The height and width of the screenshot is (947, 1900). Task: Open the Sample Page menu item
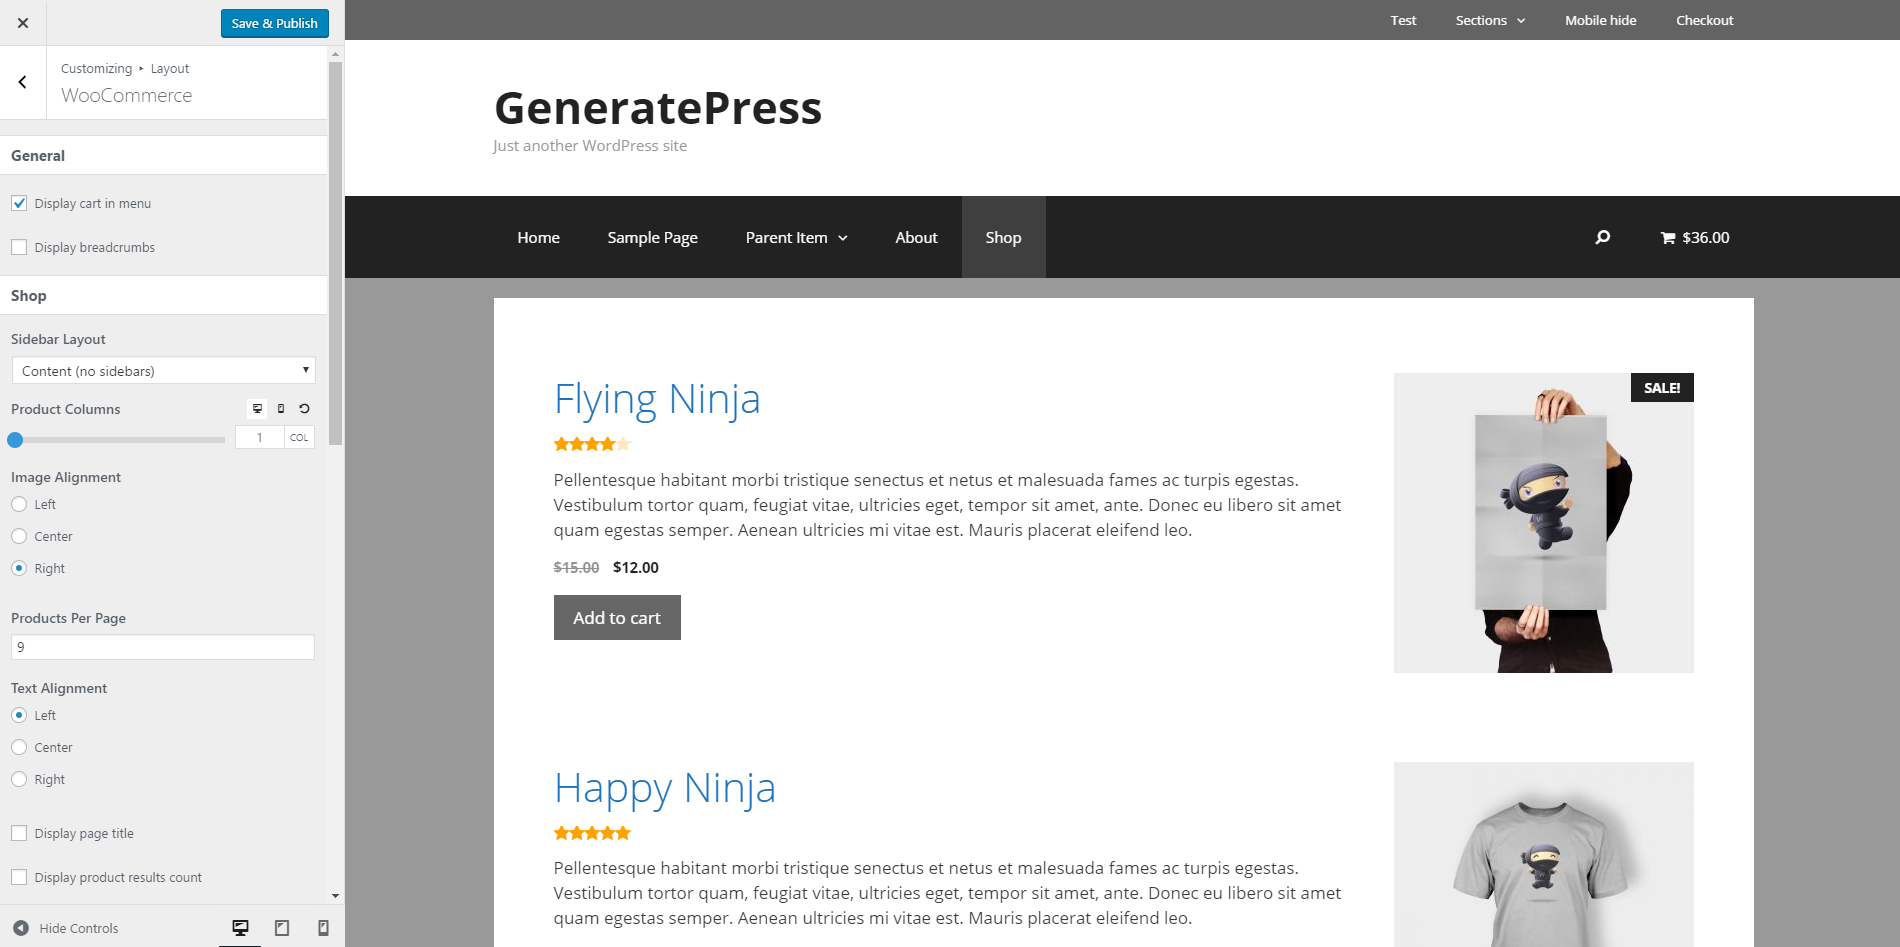coord(652,237)
